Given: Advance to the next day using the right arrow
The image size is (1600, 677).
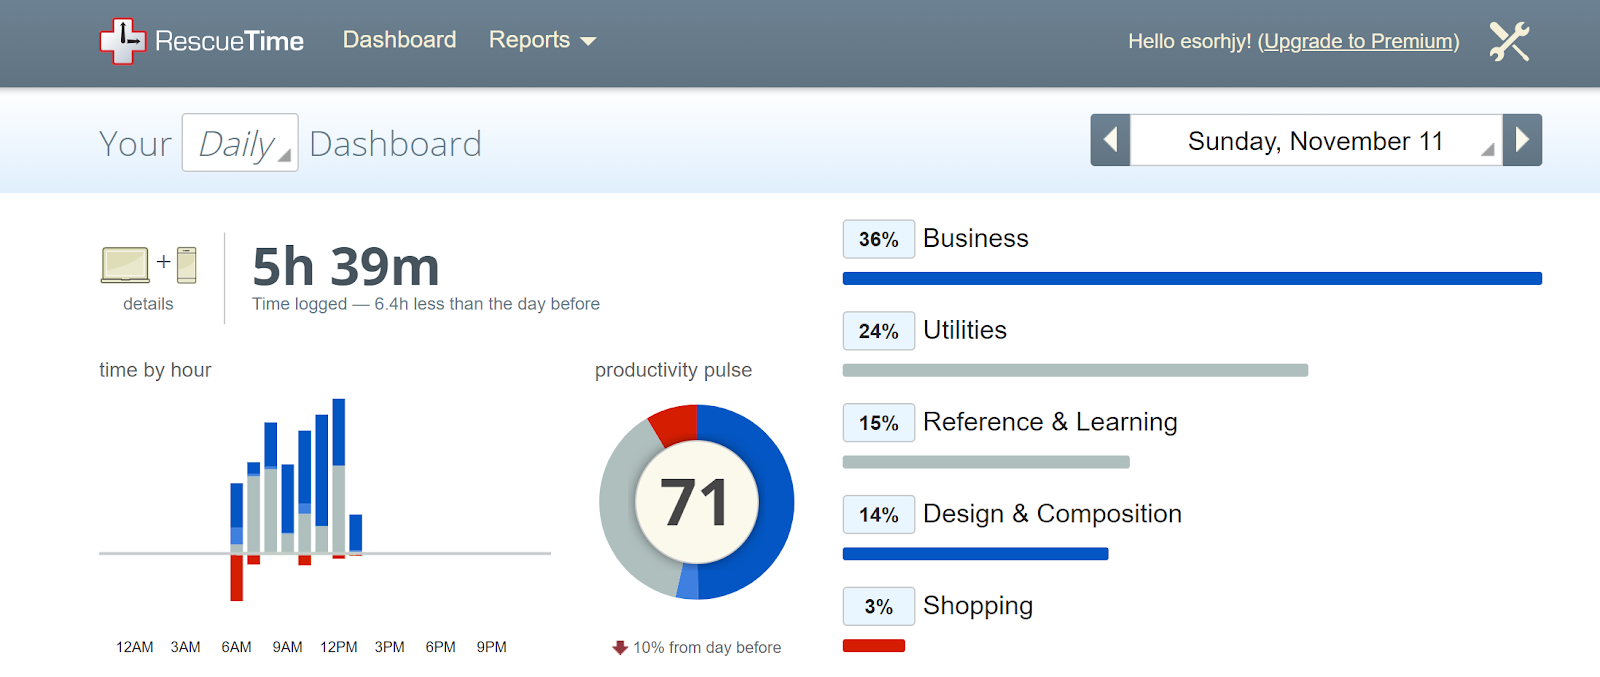Looking at the screenshot, I should coord(1522,140).
